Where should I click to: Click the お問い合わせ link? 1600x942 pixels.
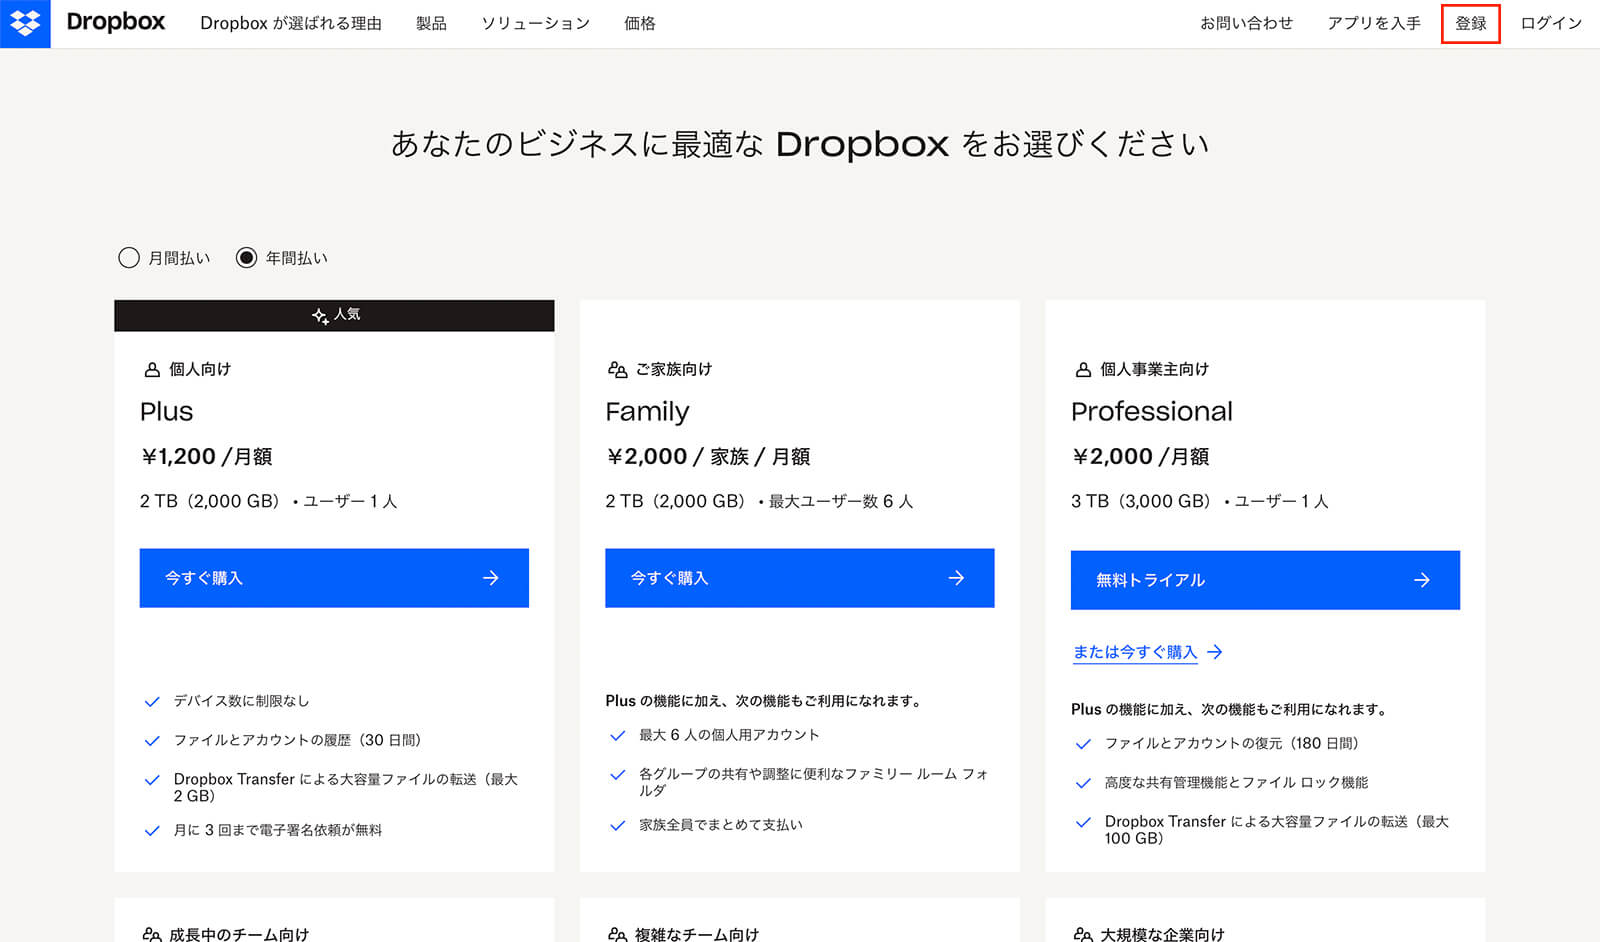pos(1246,23)
